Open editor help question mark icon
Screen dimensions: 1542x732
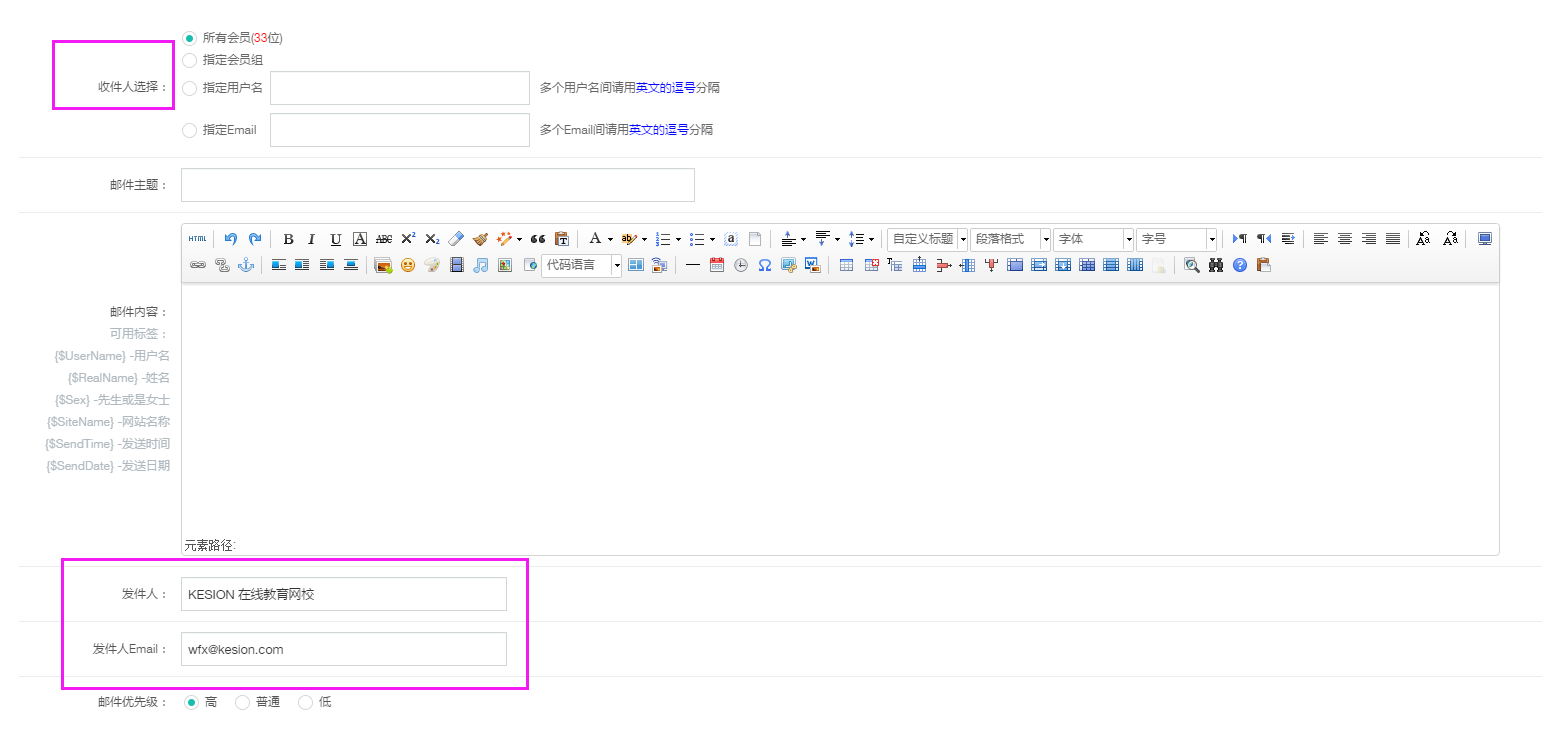1240,265
